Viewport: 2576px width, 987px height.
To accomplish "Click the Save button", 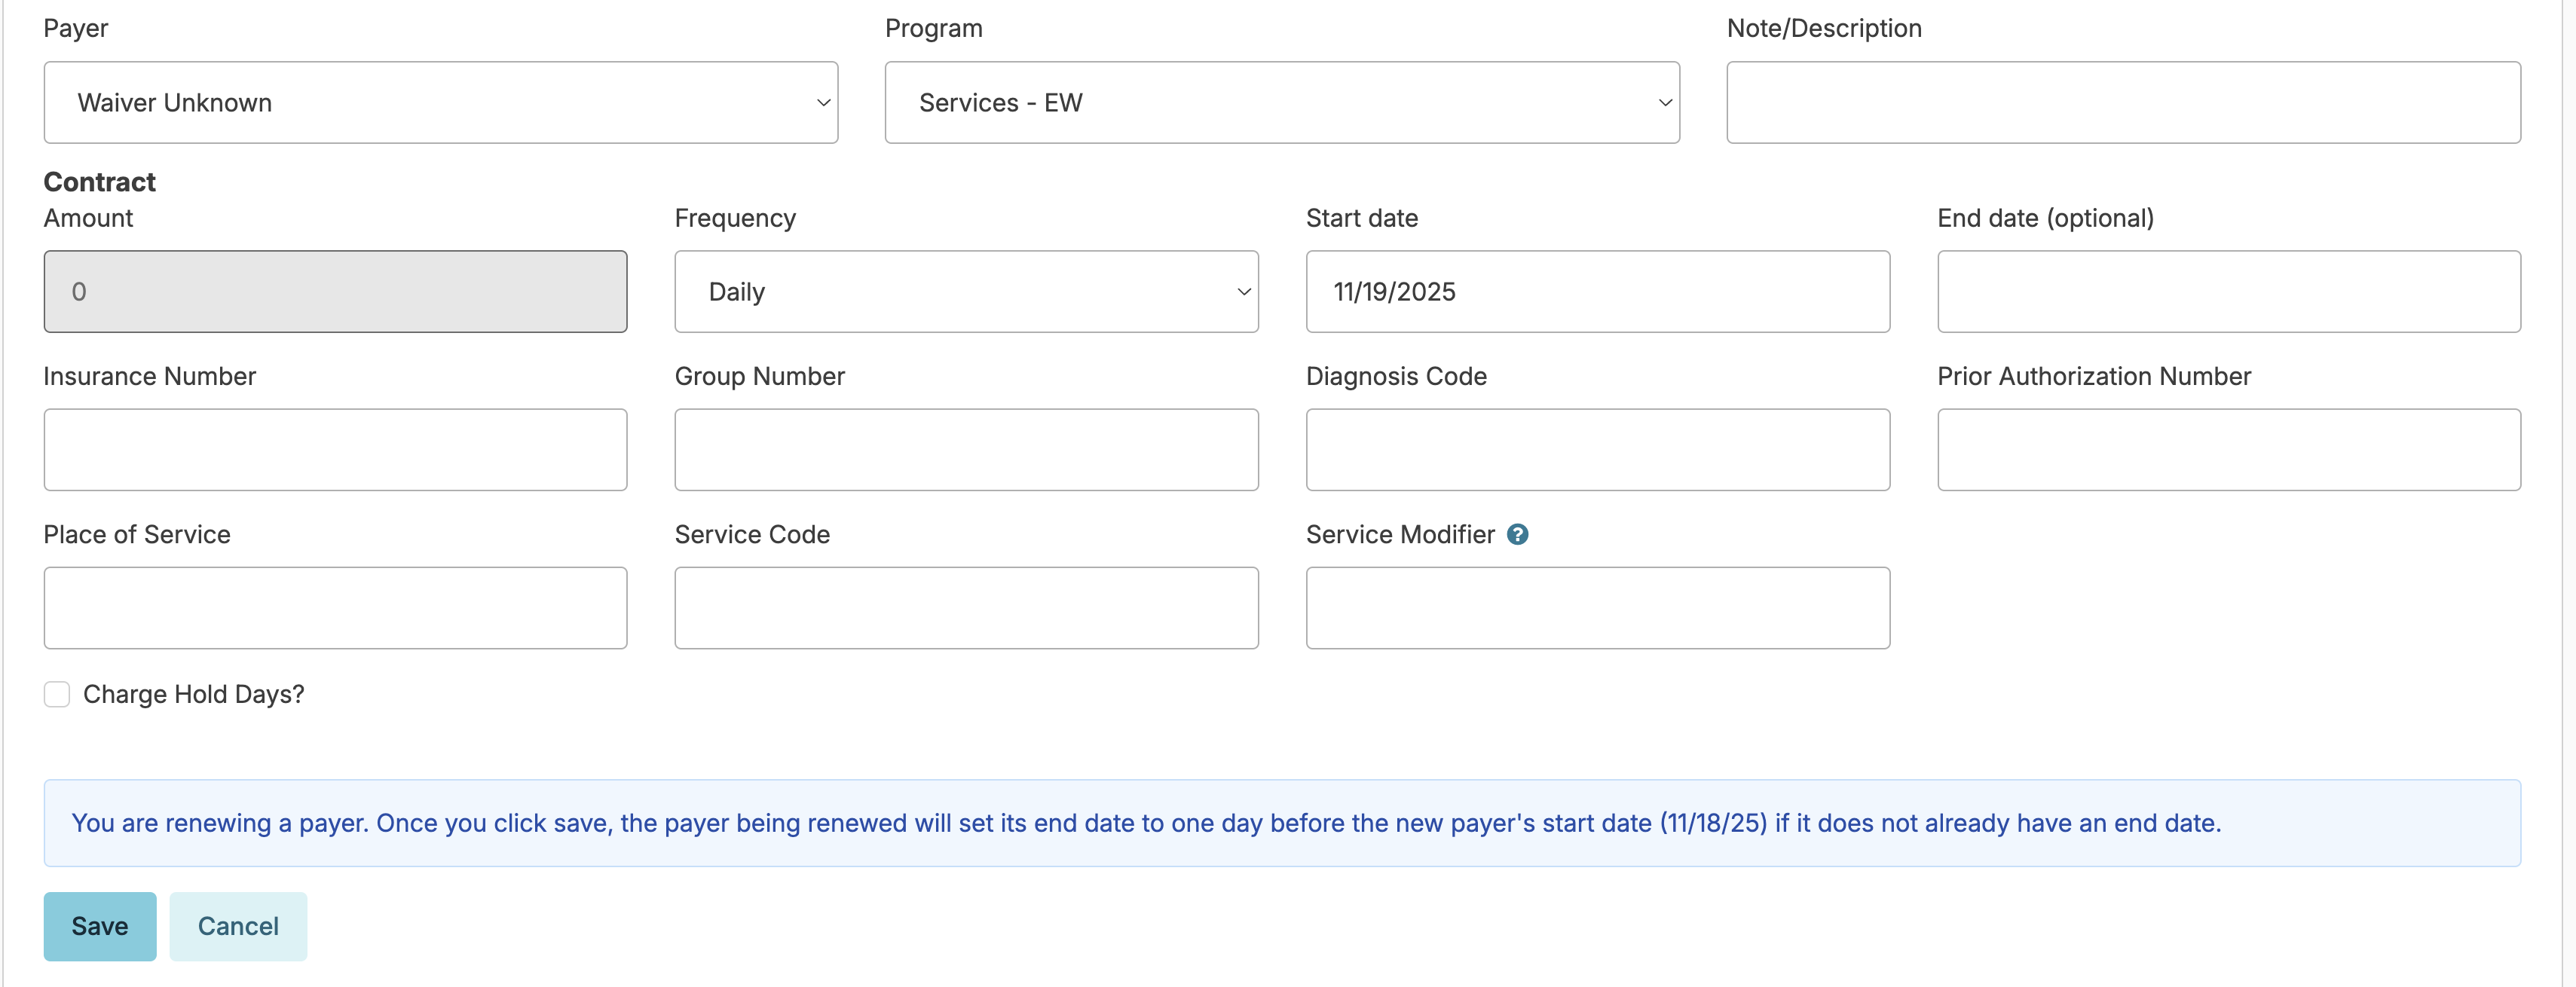I will coord(99,926).
